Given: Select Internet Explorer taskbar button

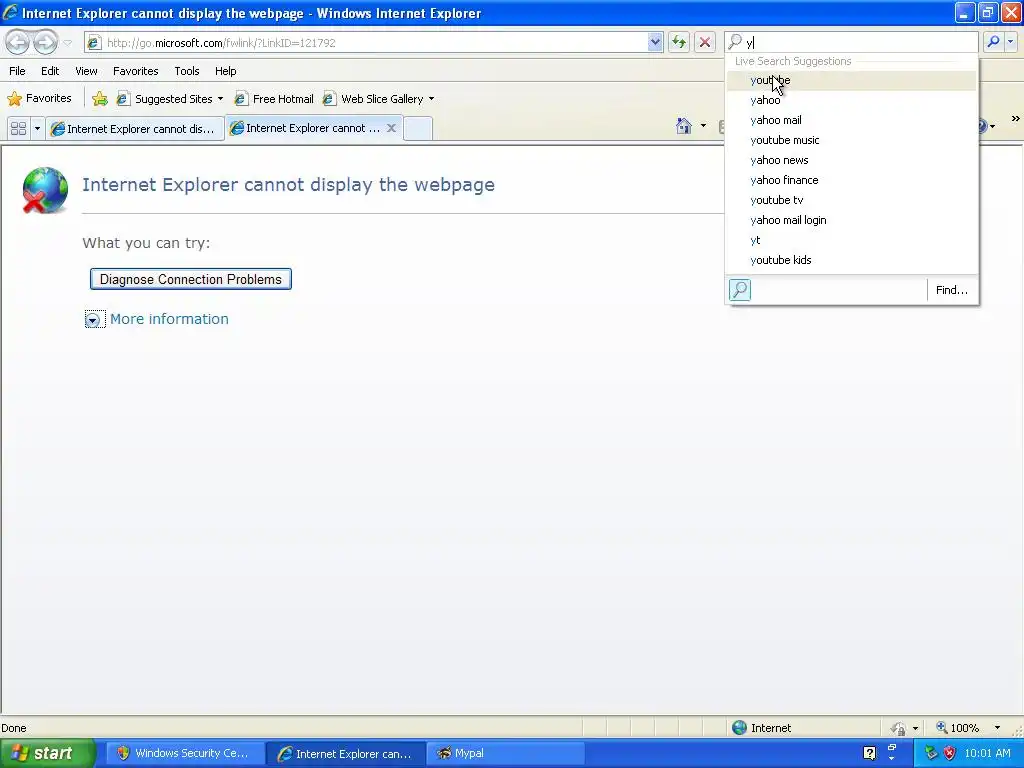Looking at the screenshot, I should pos(346,754).
